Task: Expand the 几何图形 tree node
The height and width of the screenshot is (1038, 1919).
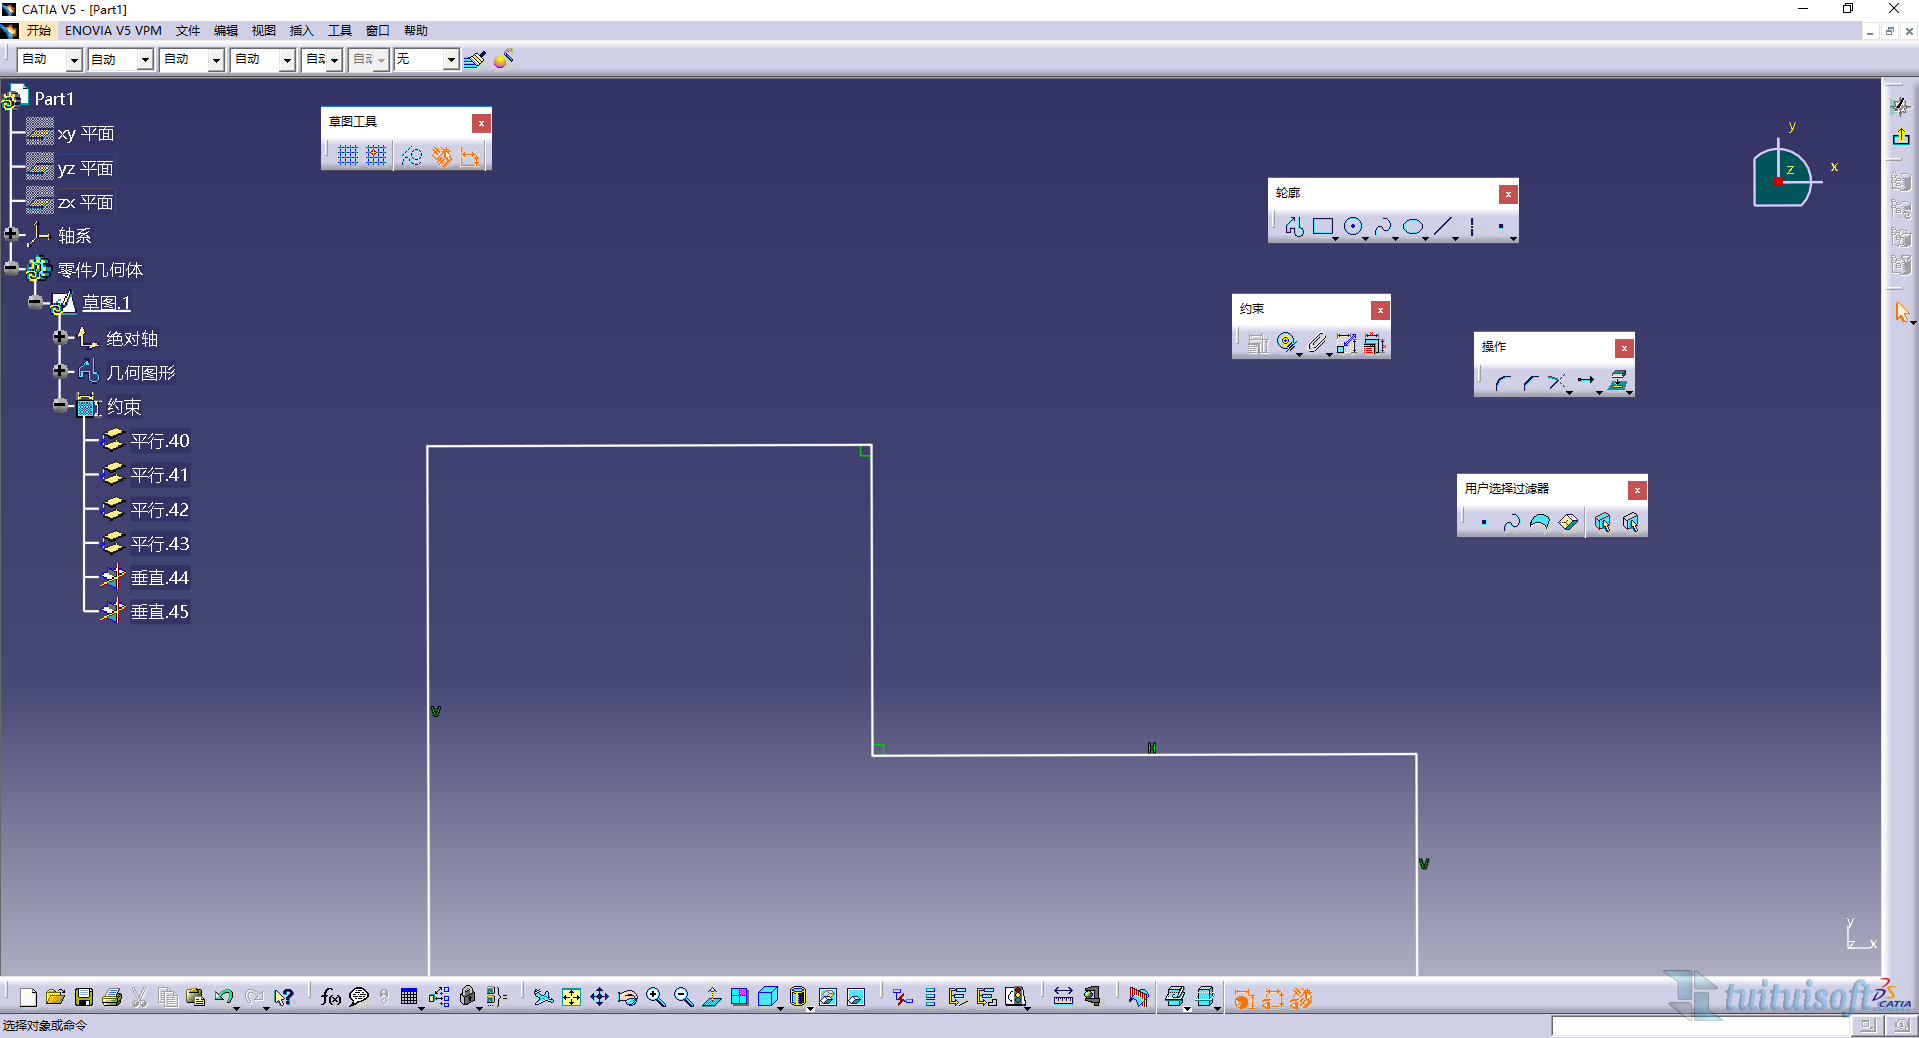Action: [60, 372]
